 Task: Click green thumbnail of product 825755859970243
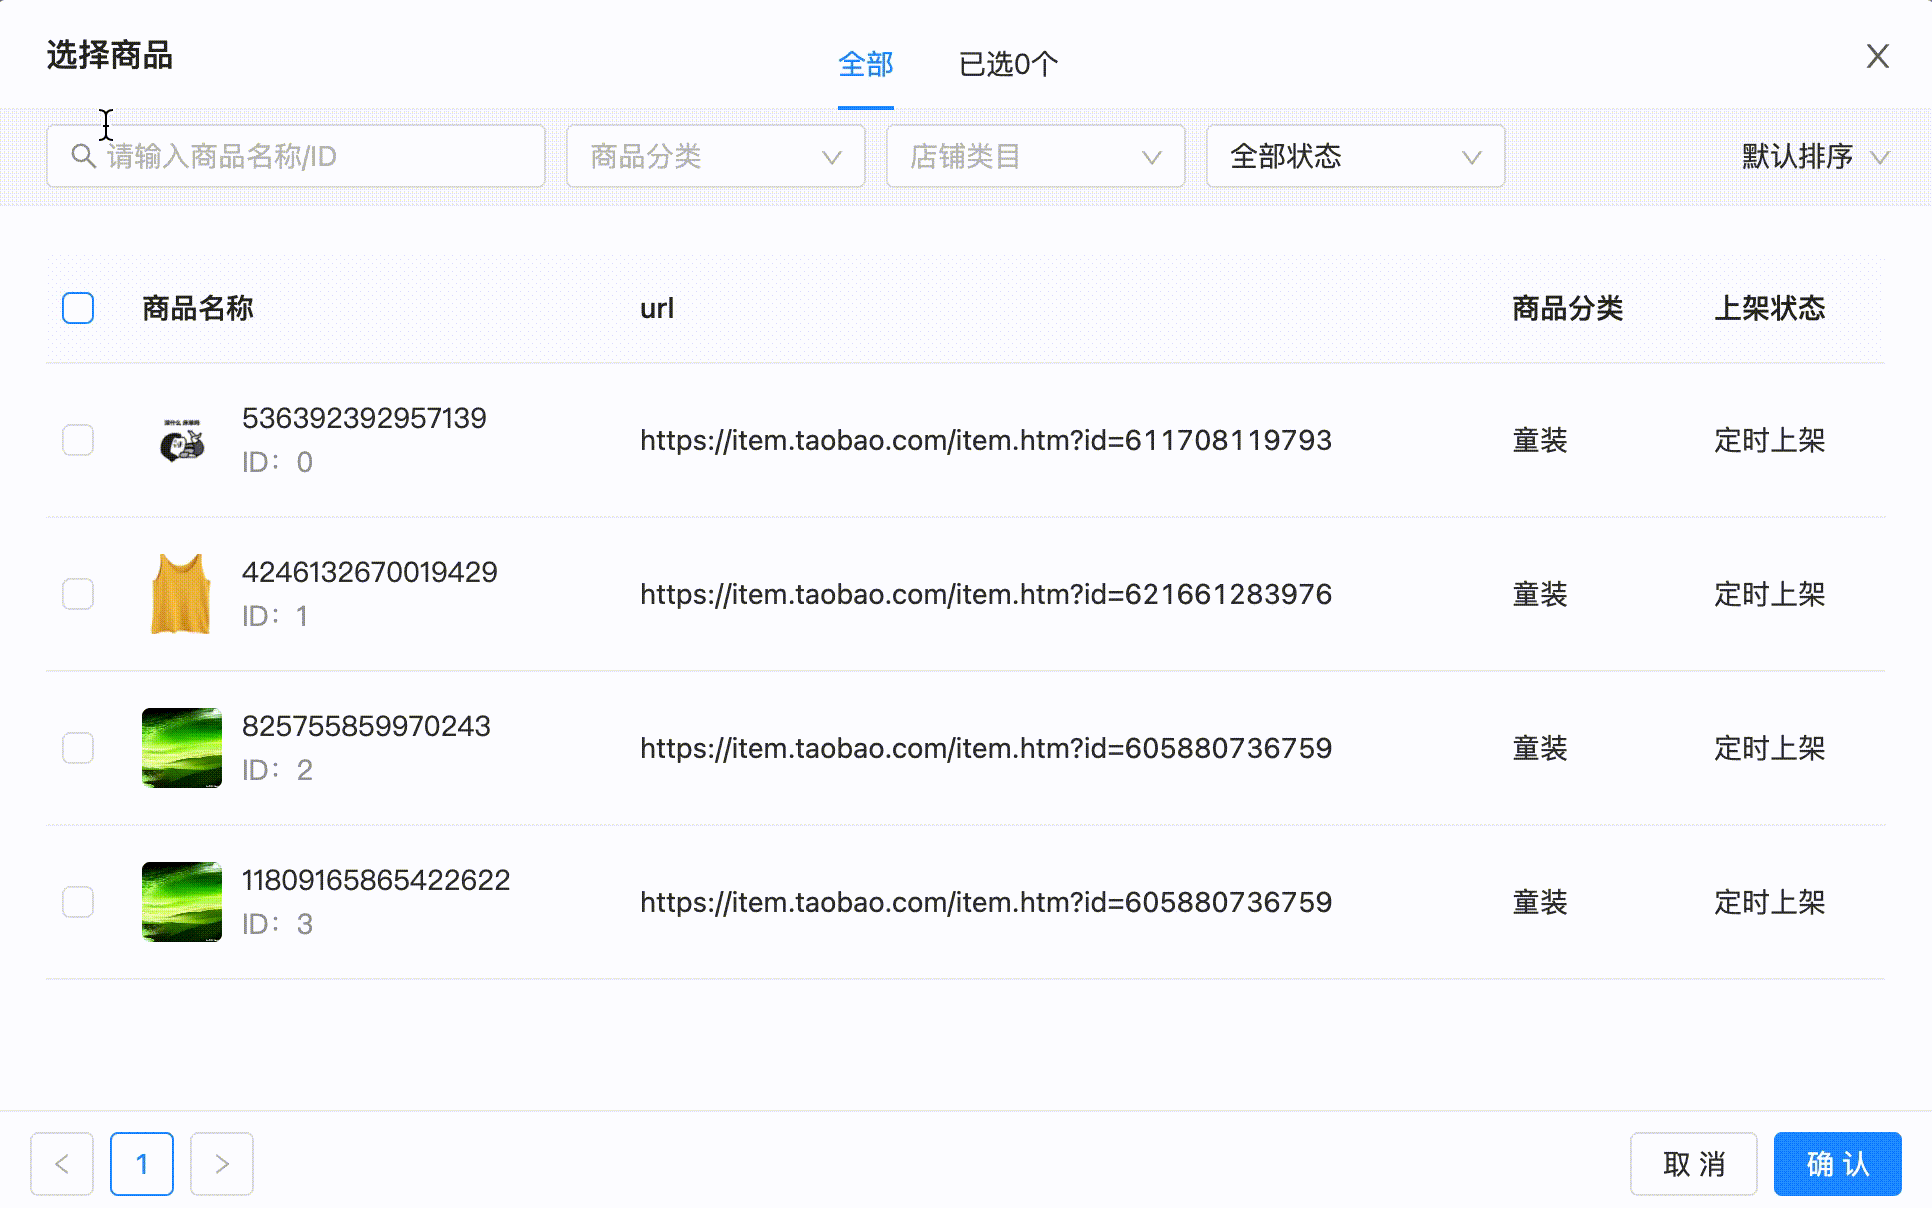point(182,748)
